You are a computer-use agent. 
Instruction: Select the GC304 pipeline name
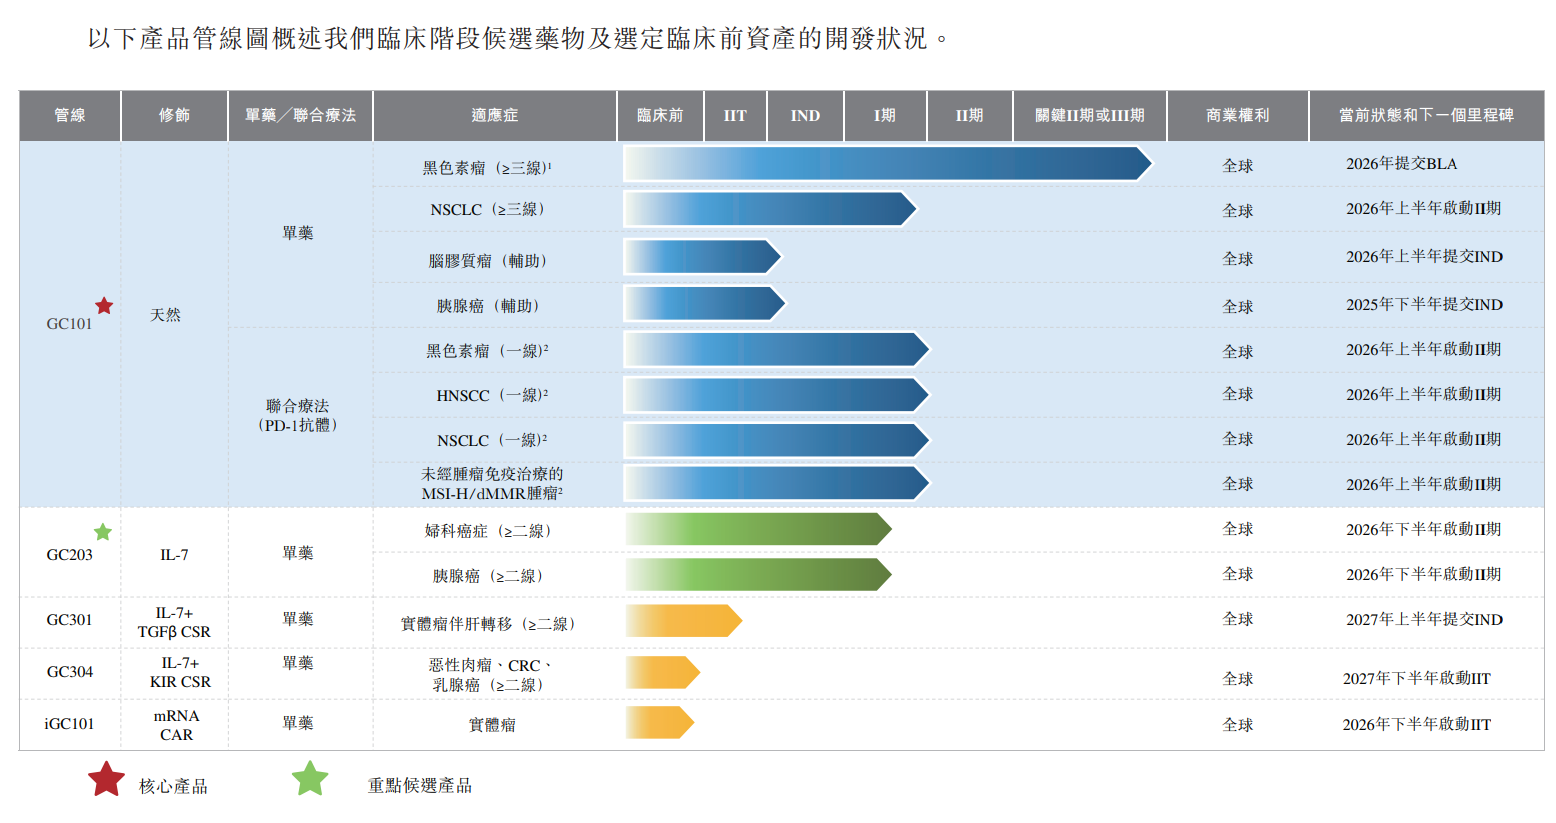(x=70, y=672)
